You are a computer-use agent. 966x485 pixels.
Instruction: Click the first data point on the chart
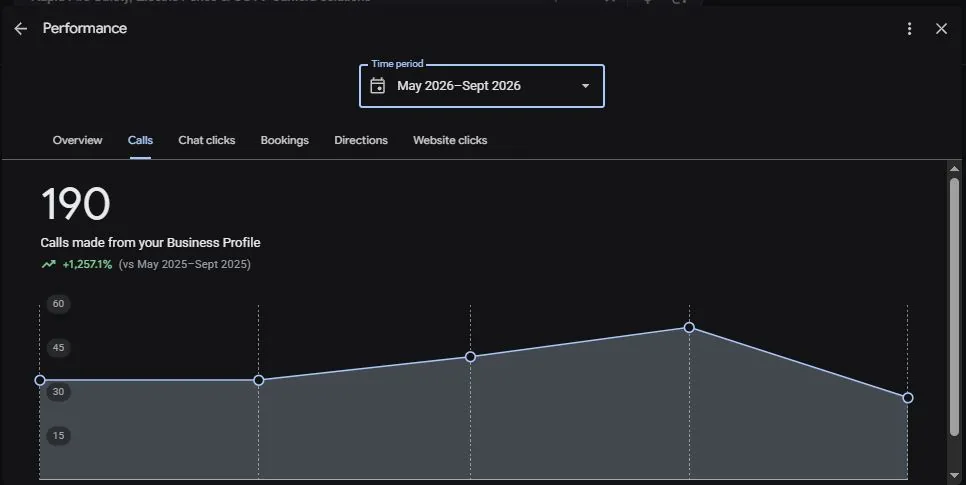pyautogui.click(x=40, y=380)
